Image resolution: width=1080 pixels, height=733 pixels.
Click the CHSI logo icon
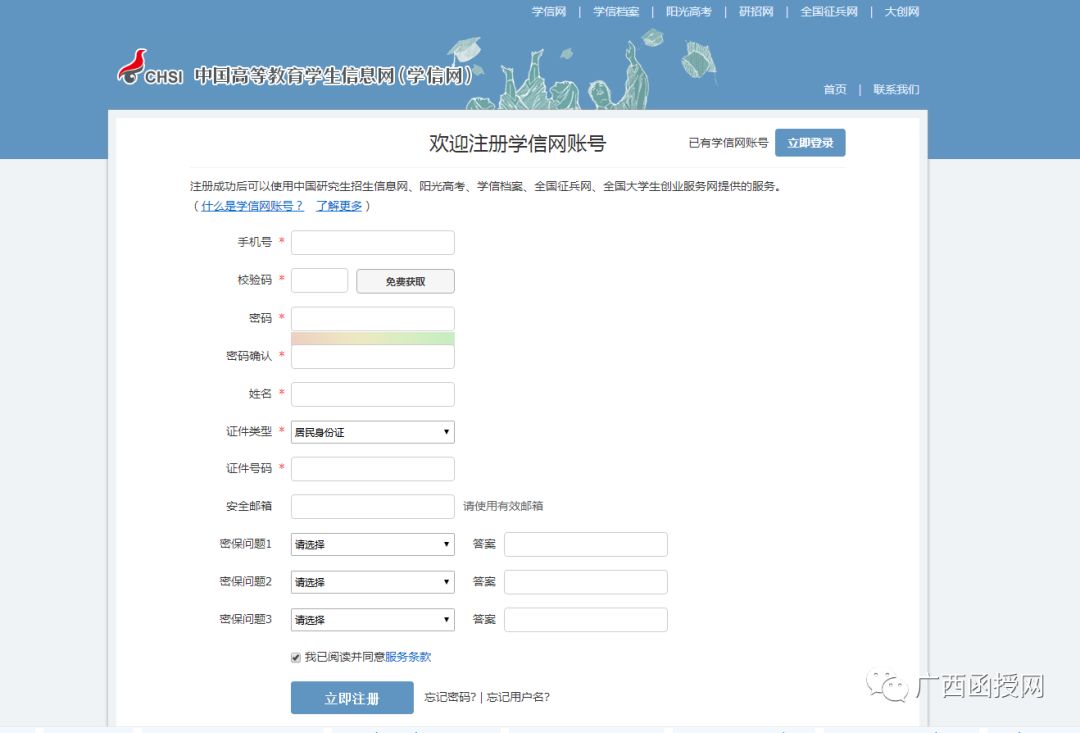(x=149, y=67)
